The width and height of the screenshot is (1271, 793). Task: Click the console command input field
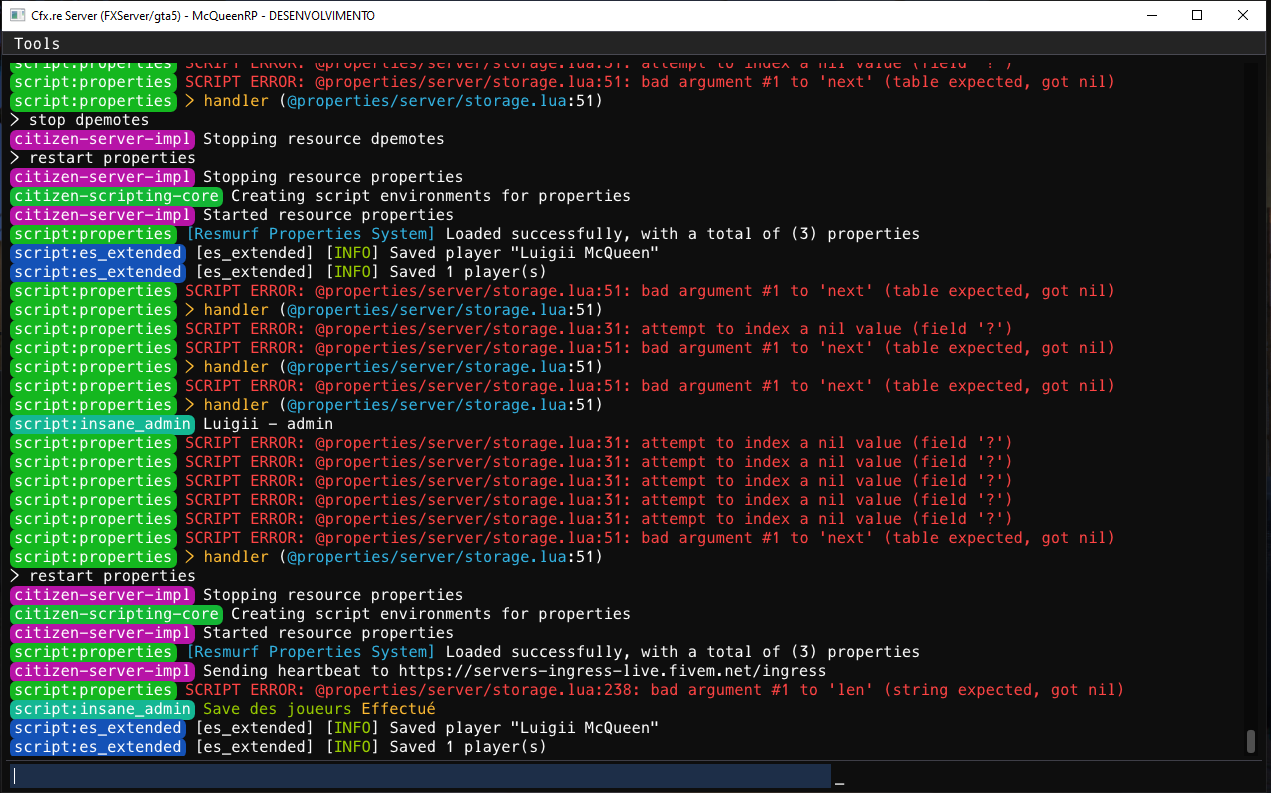[420, 776]
